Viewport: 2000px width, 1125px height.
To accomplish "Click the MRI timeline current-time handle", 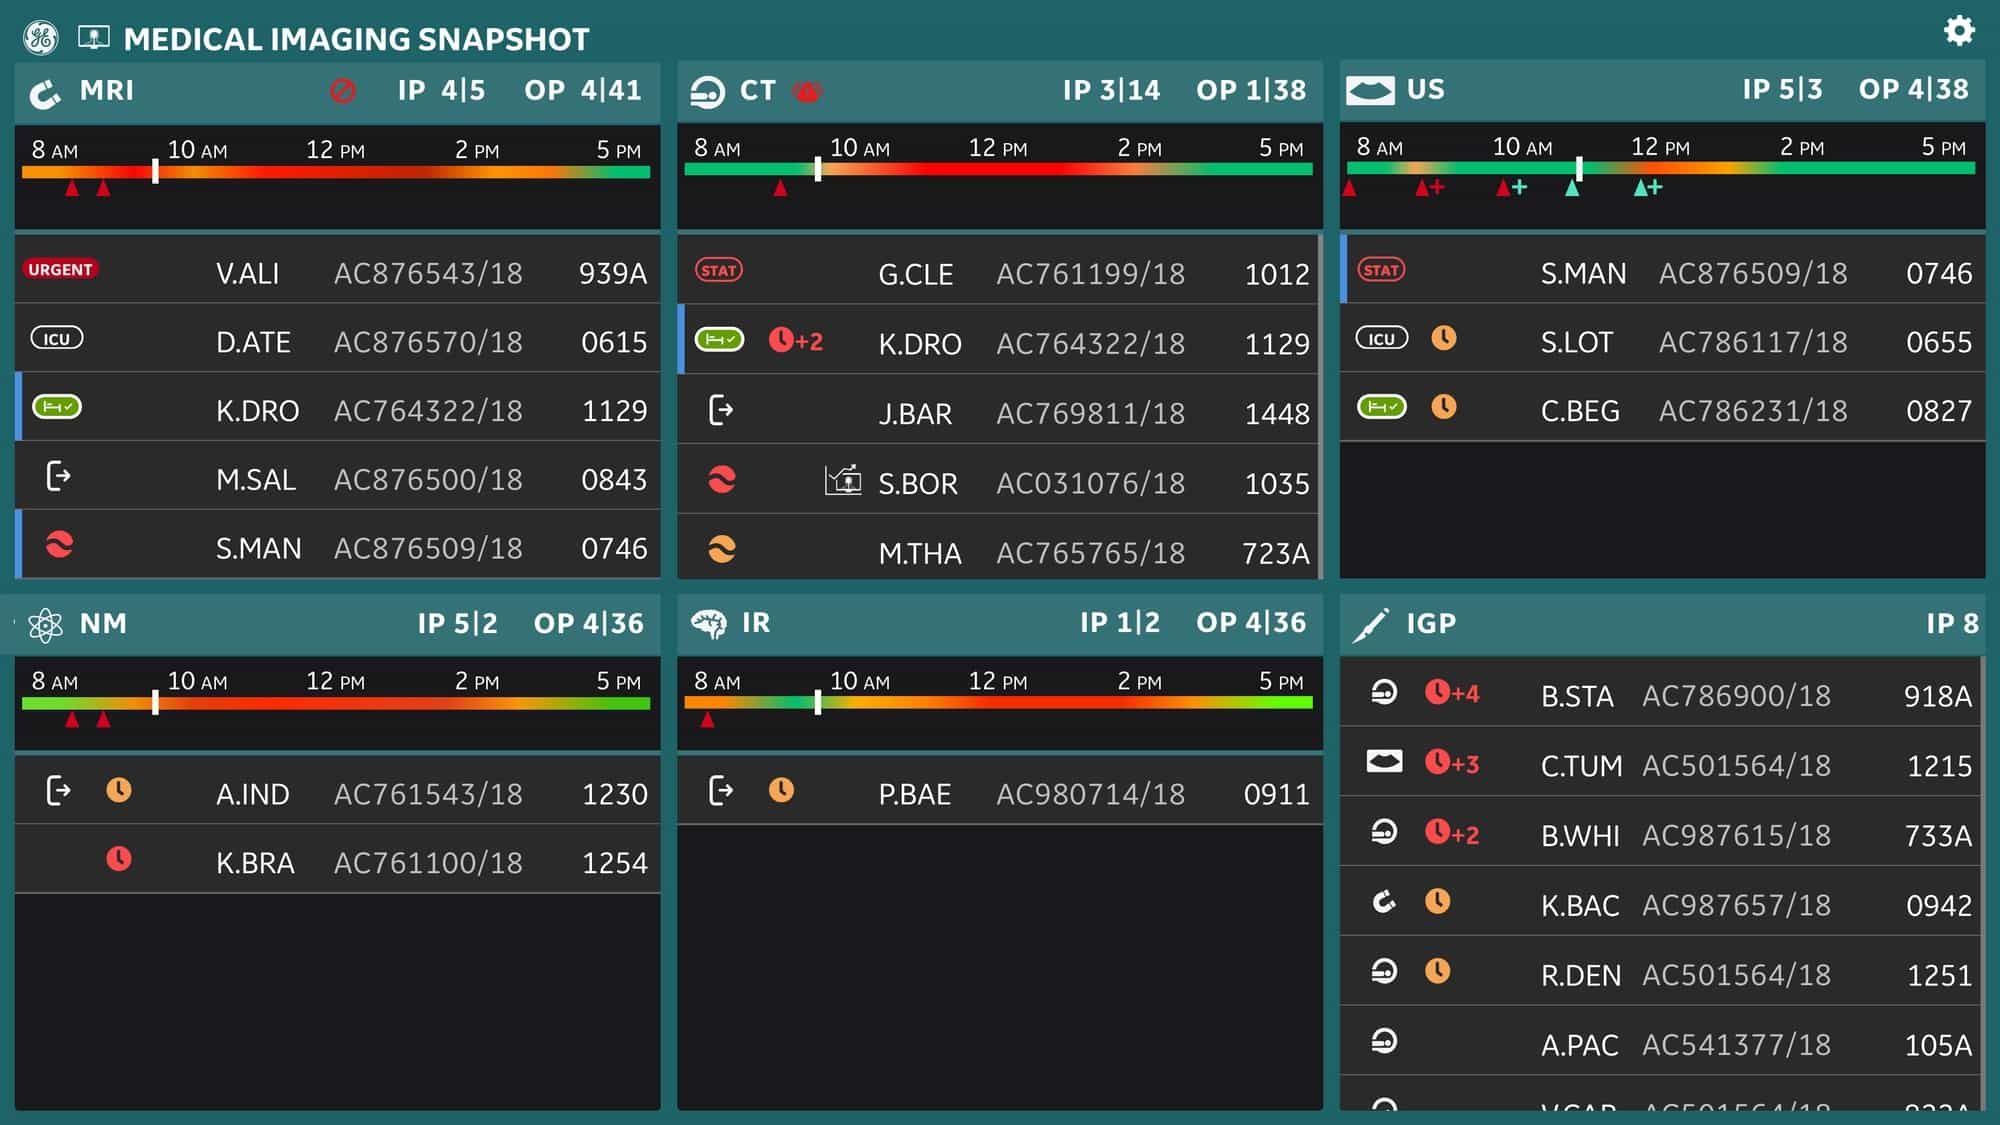I will [x=155, y=171].
